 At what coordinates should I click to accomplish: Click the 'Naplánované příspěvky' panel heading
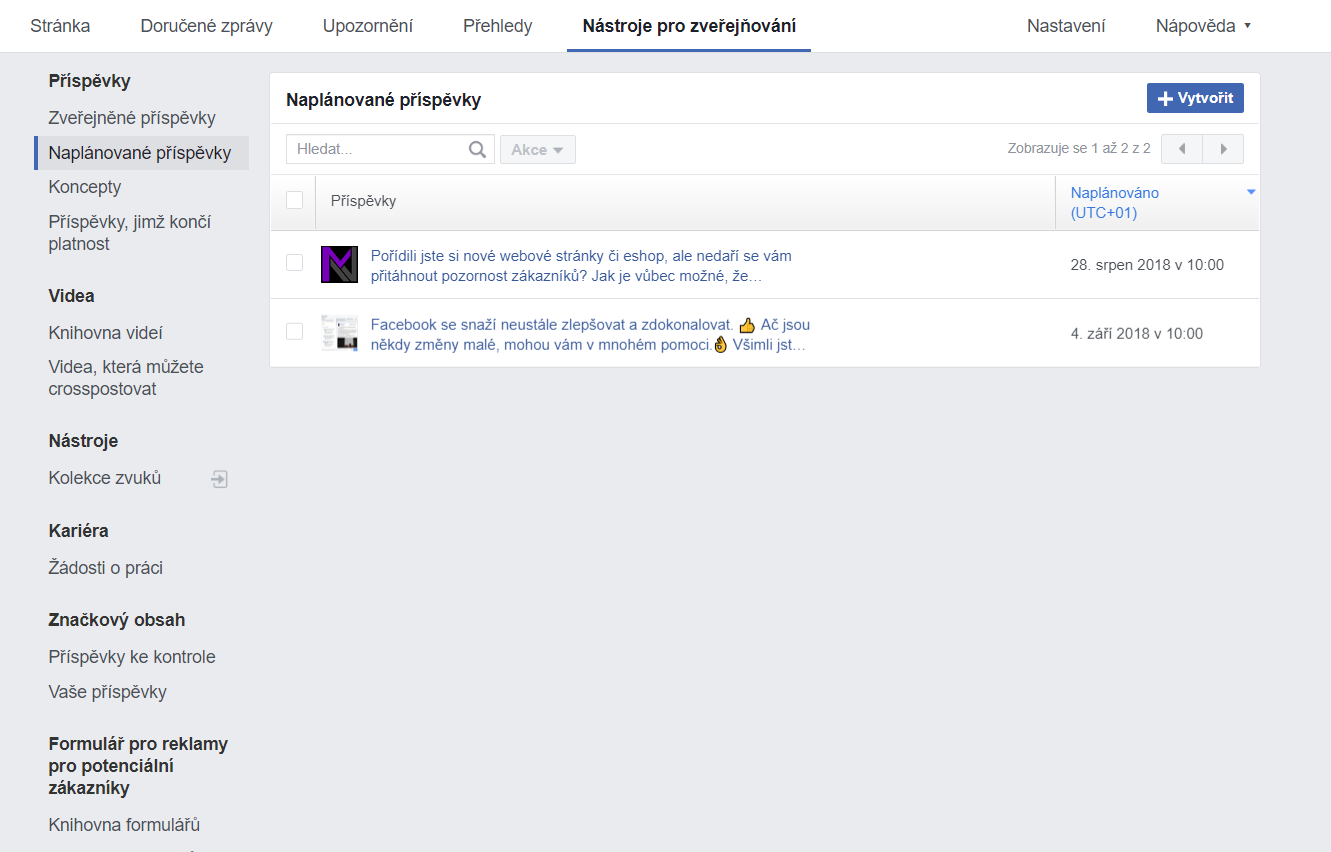[384, 100]
